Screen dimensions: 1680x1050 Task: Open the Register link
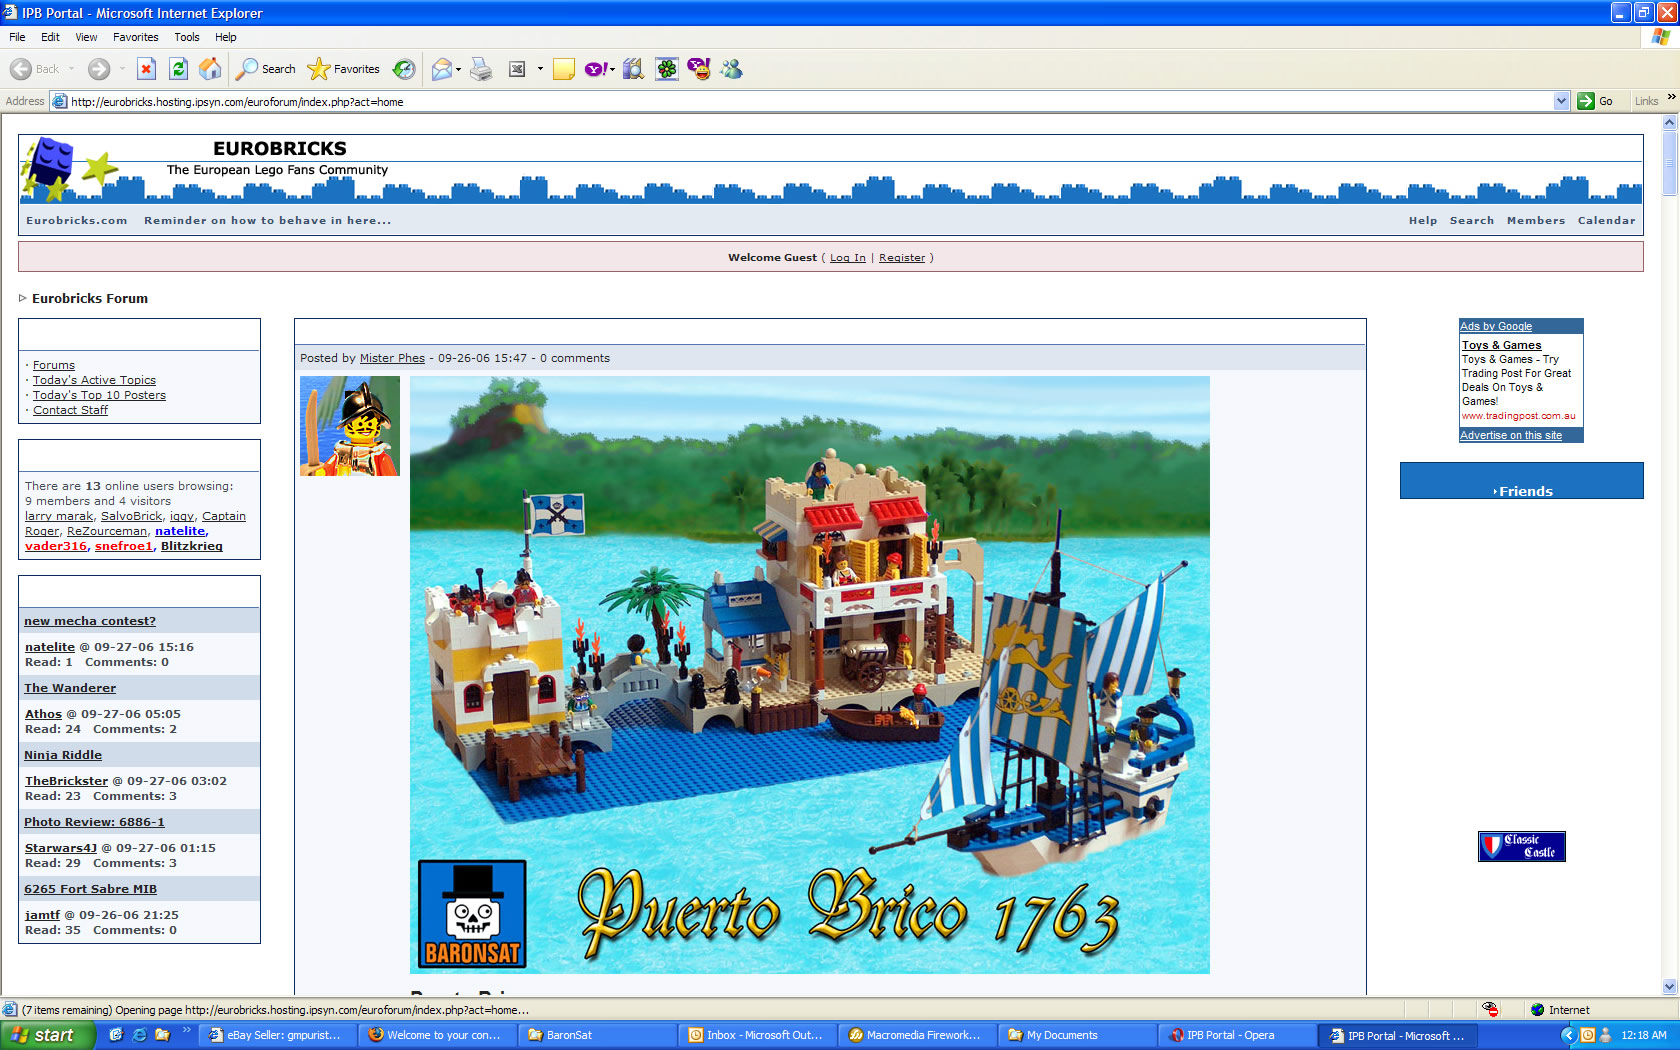pos(901,257)
